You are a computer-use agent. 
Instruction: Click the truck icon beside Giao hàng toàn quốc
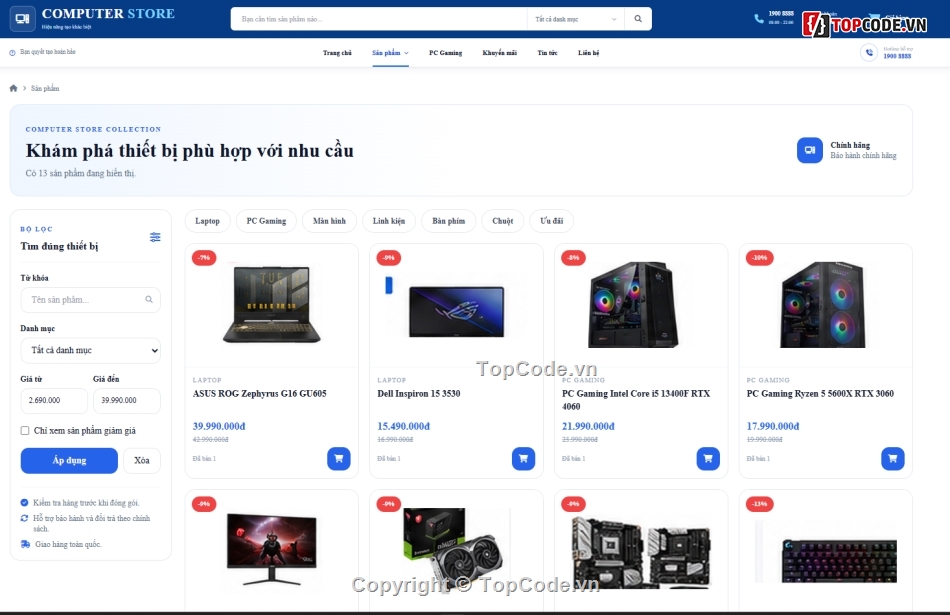[25, 544]
